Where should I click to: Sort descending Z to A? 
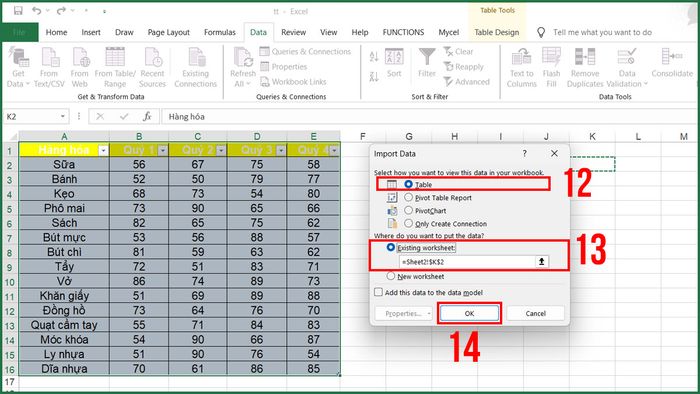pyautogui.click(x=374, y=77)
